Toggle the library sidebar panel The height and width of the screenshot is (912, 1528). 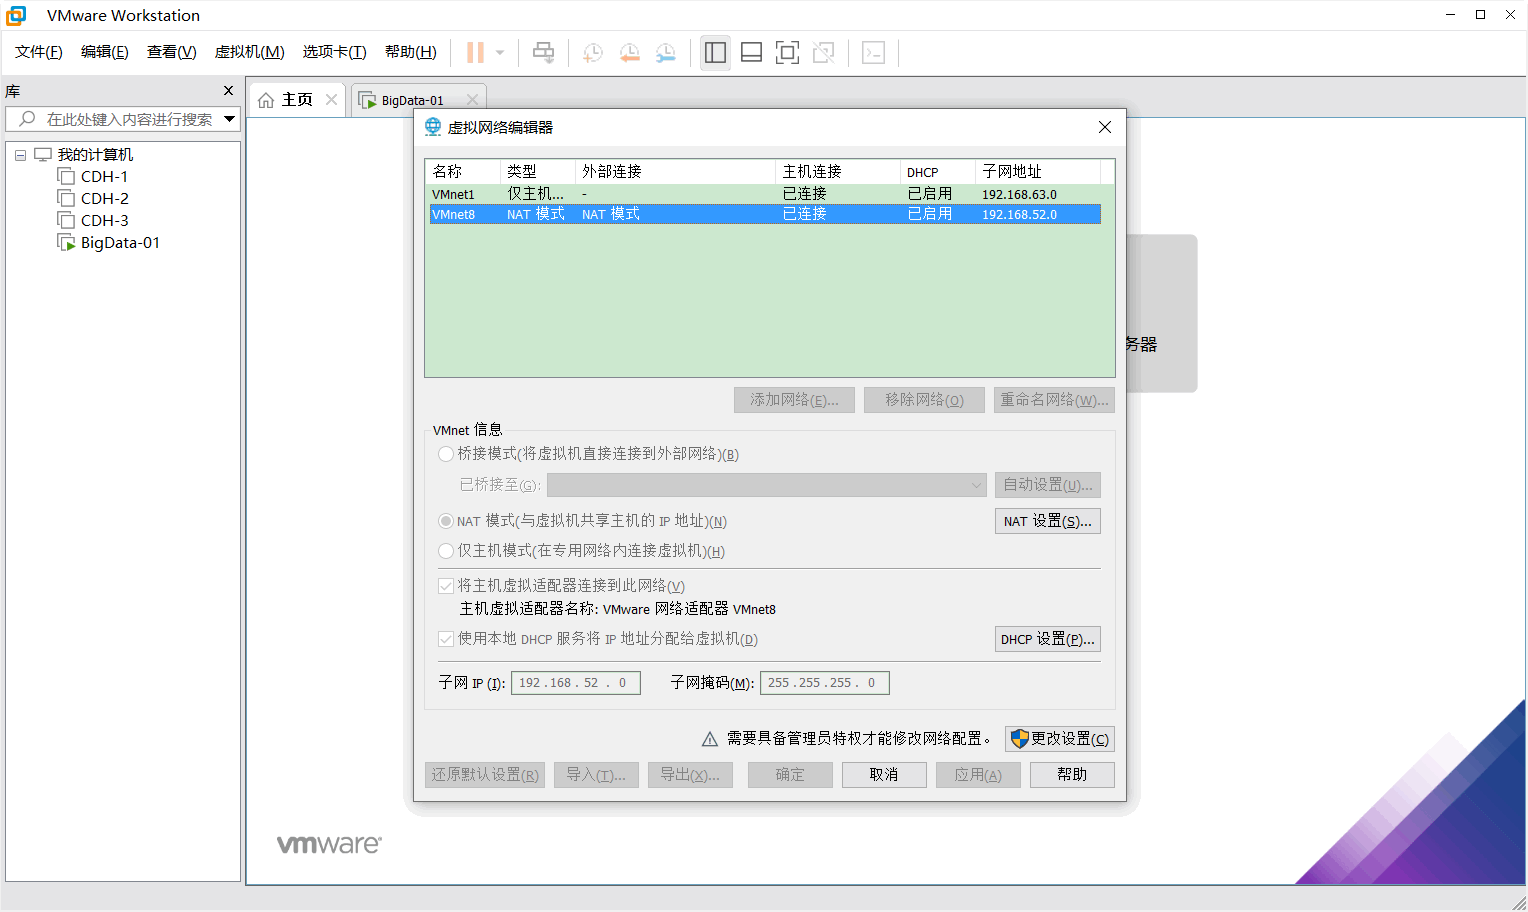[715, 52]
